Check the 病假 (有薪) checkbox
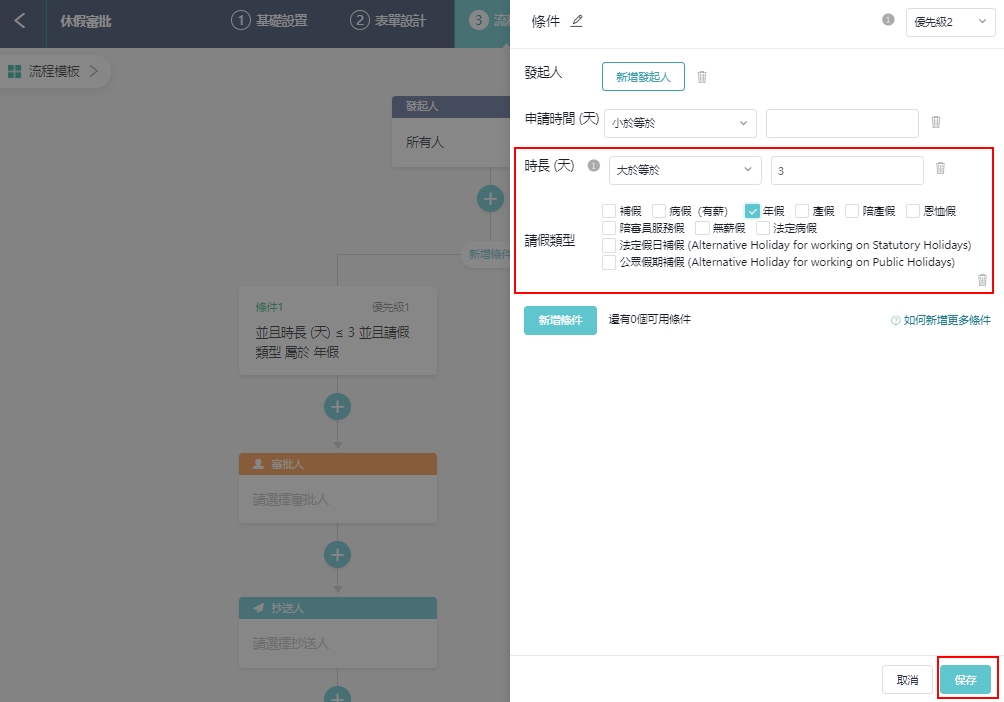The width and height of the screenshot is (1004, 702). point(659,211)
